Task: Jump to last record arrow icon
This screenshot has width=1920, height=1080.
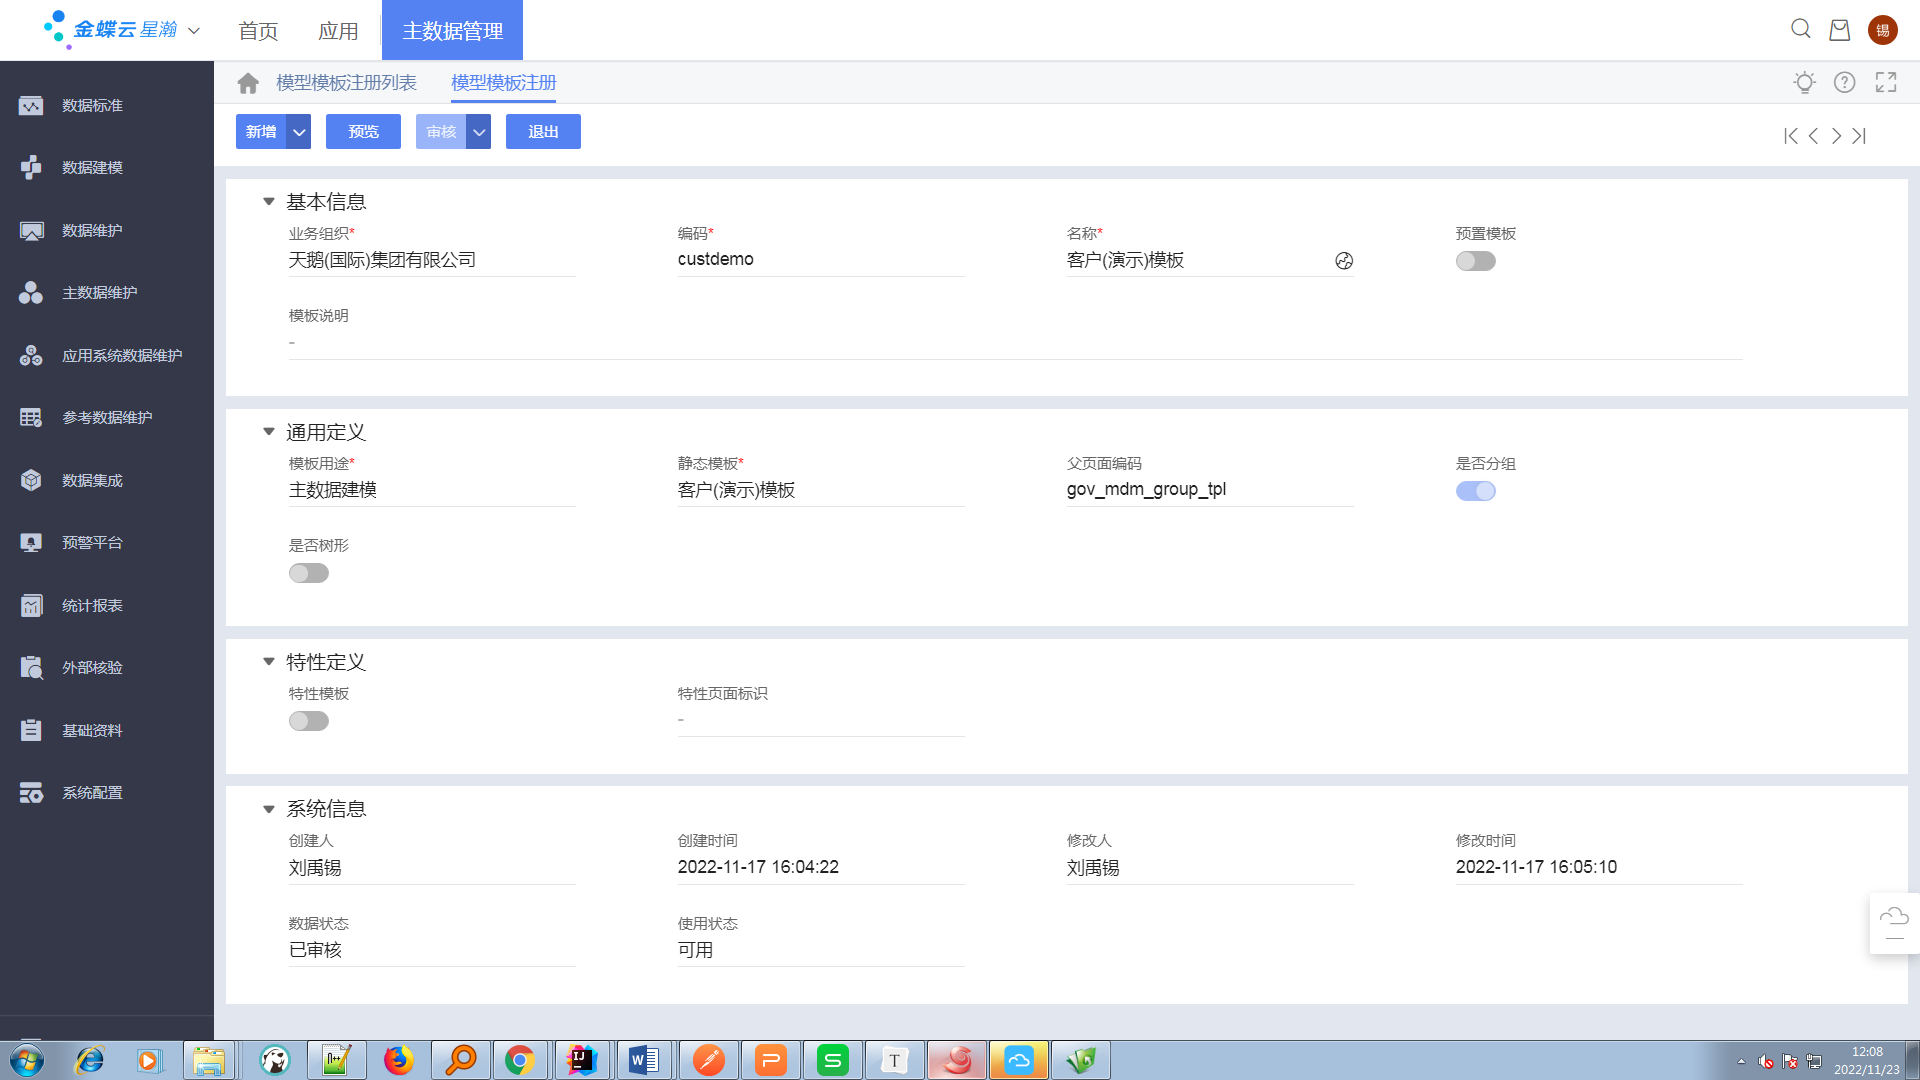Action: pyautogui.click(x=1859, y=136)
